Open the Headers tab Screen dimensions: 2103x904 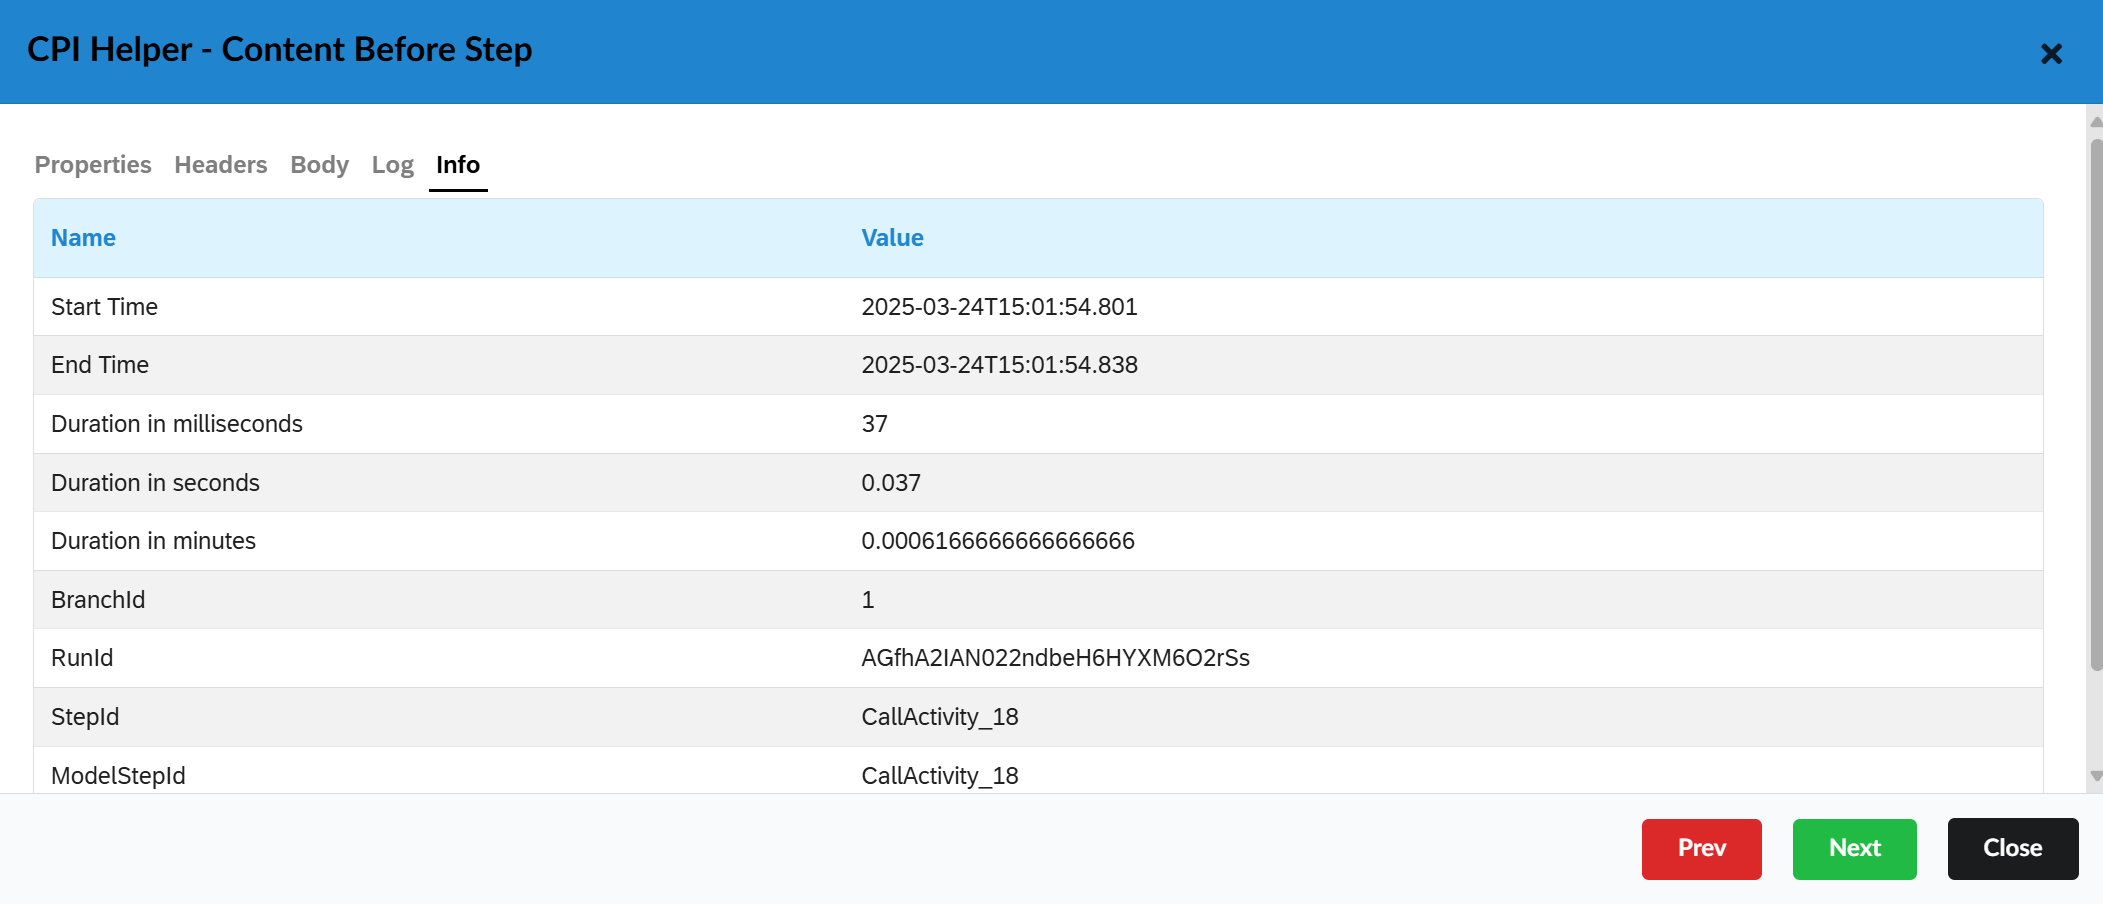coord(220,165)
